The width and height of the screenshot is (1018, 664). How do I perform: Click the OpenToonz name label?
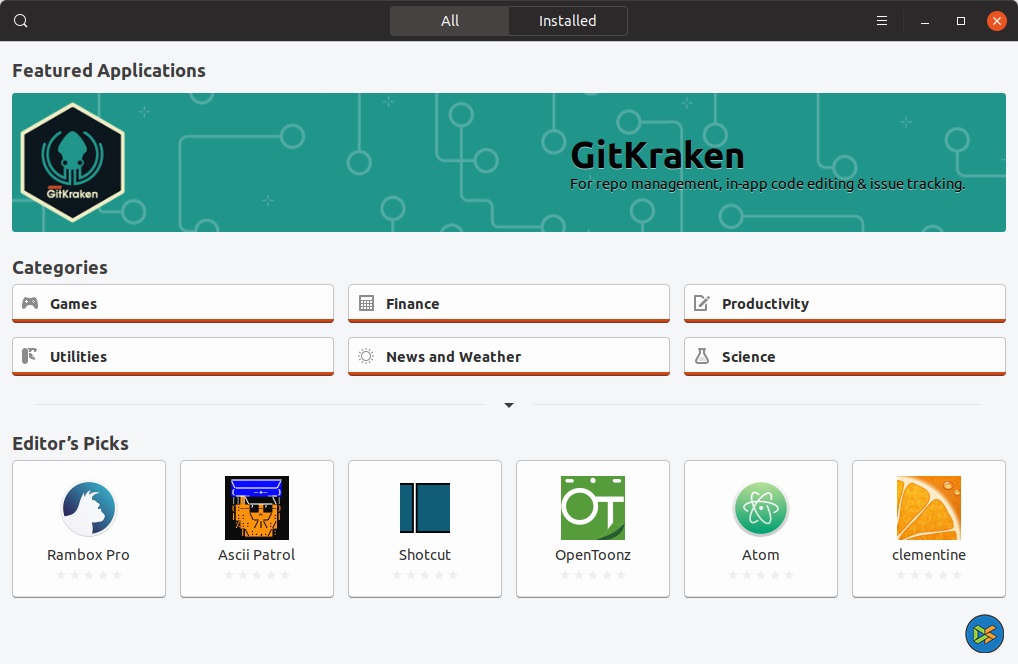pos(593,555)
